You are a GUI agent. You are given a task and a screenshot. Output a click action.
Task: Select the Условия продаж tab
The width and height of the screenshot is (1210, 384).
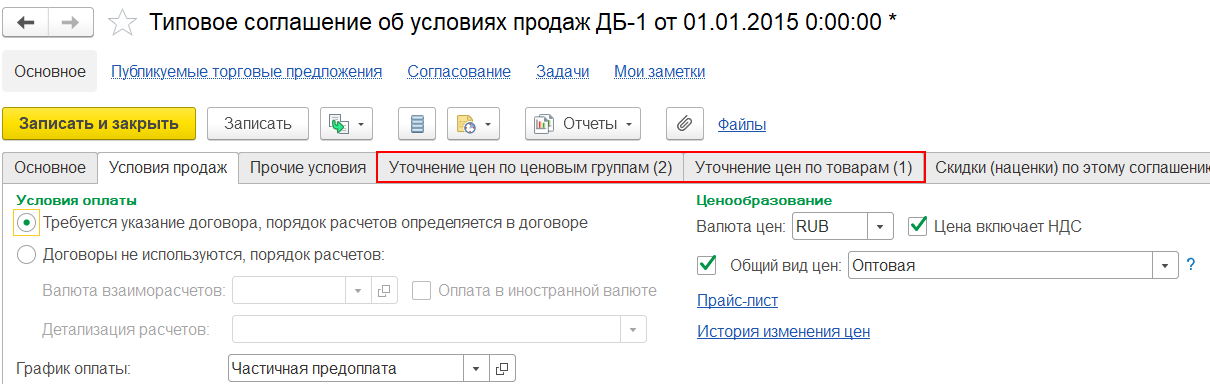point(168,168)
